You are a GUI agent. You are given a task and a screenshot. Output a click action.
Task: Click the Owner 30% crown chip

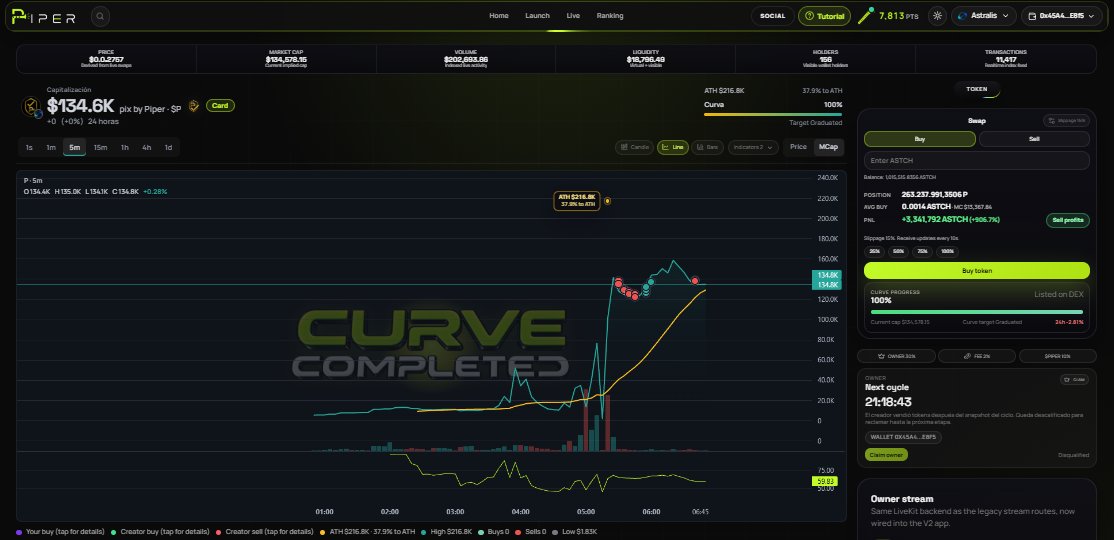tap(896, 356)
